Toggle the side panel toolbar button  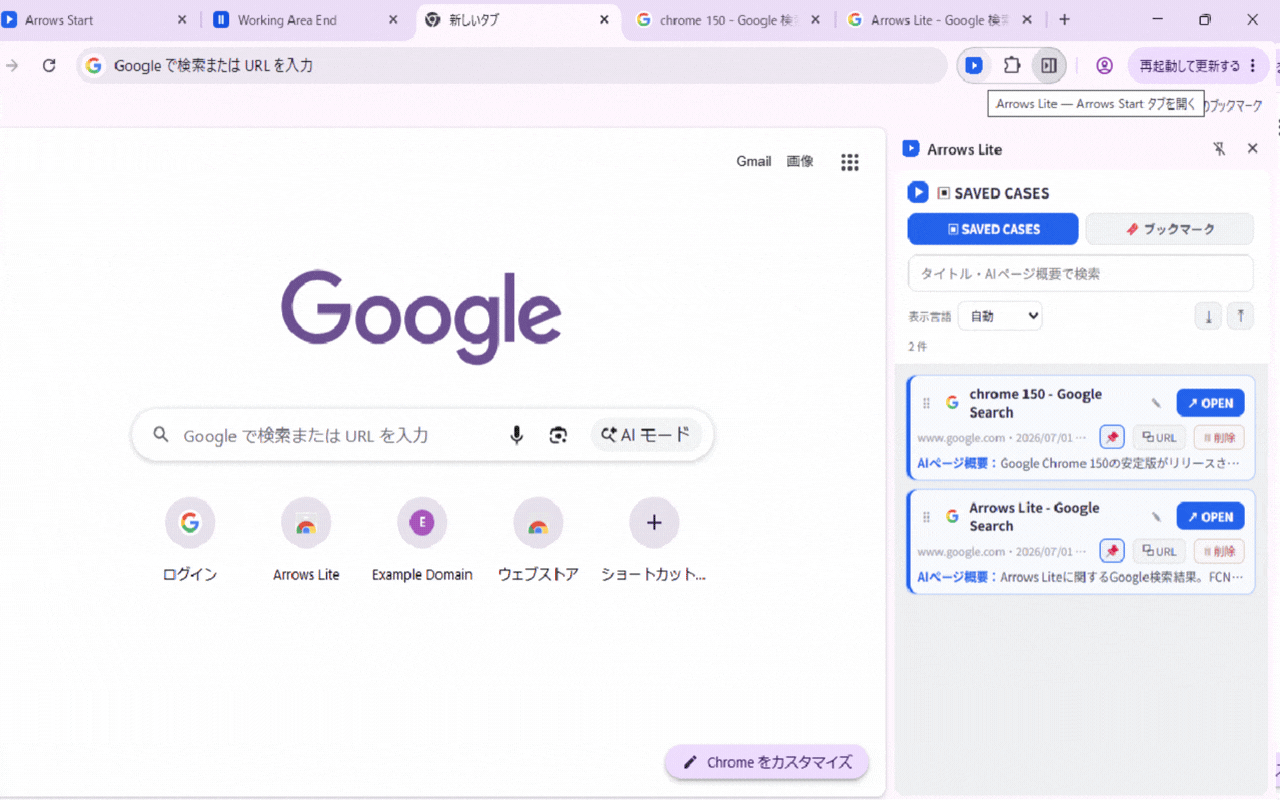1048,65
